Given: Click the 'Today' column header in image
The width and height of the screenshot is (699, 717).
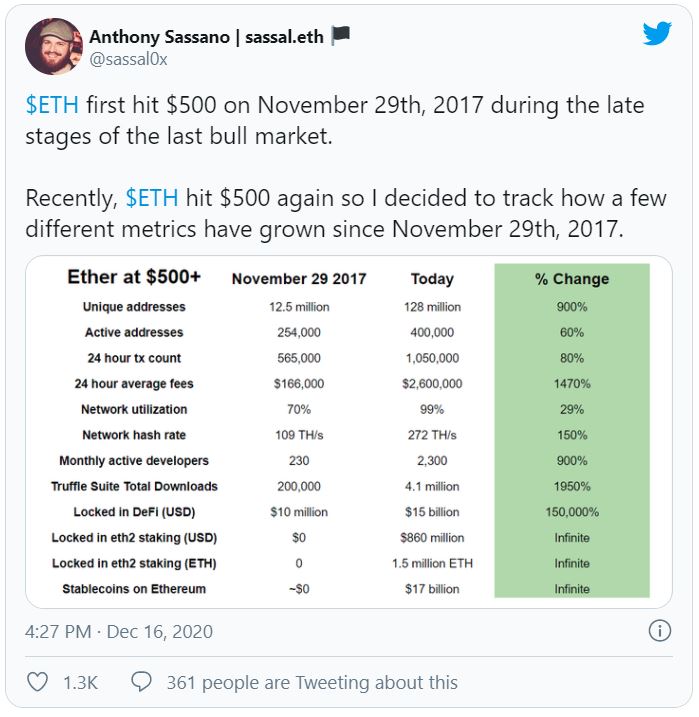Looking at the screenshot, I should tap(432, 278).
